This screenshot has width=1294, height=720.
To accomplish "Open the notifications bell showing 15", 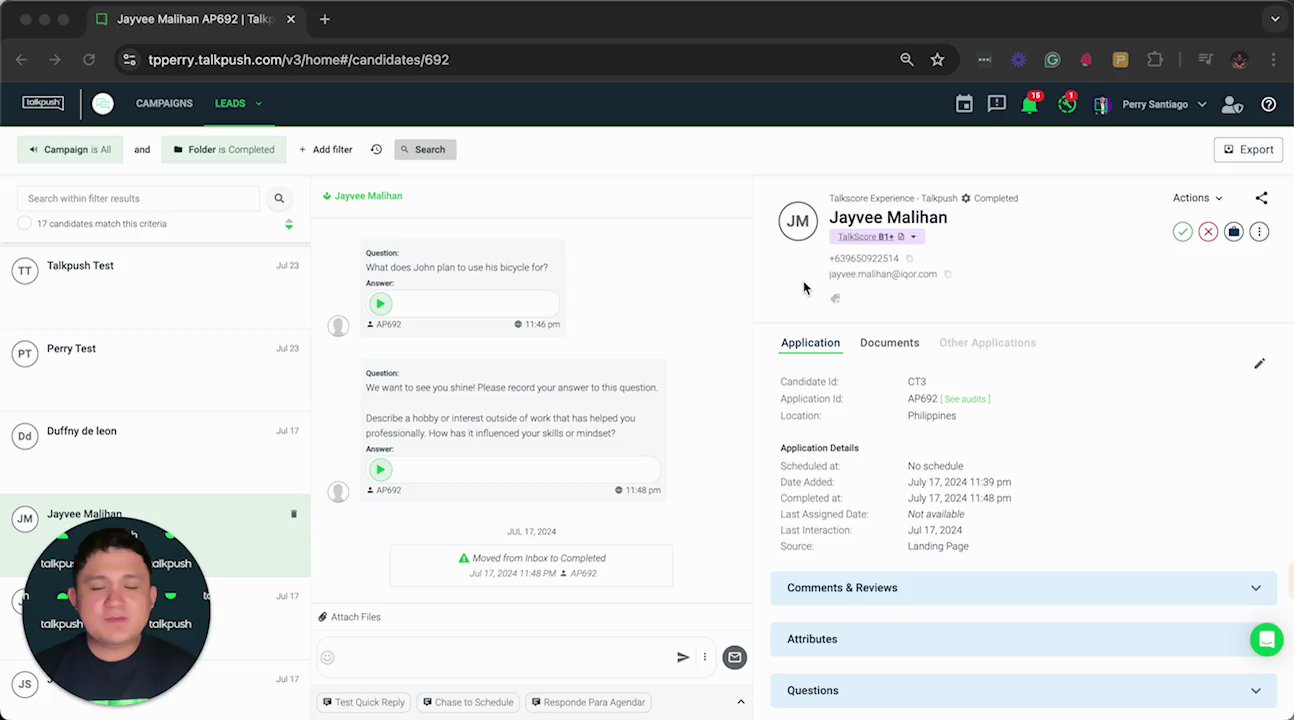I will [1030, 104].
